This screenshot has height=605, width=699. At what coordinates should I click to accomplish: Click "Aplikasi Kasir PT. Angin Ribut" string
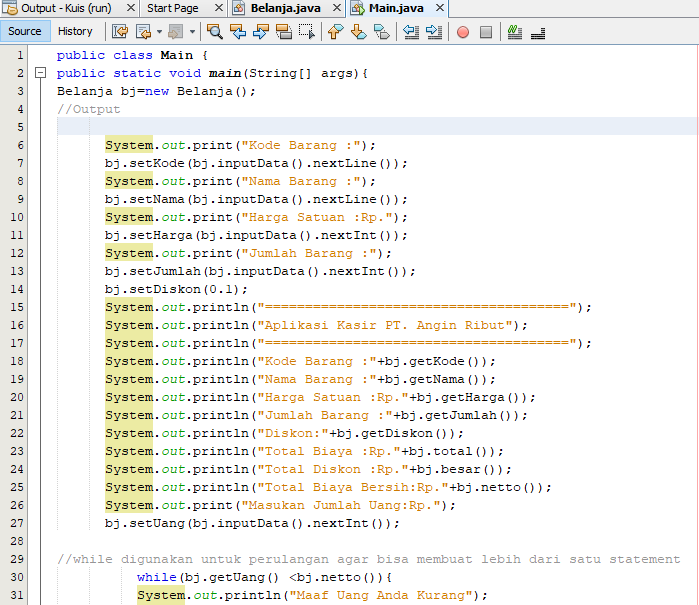pos(384,325)
